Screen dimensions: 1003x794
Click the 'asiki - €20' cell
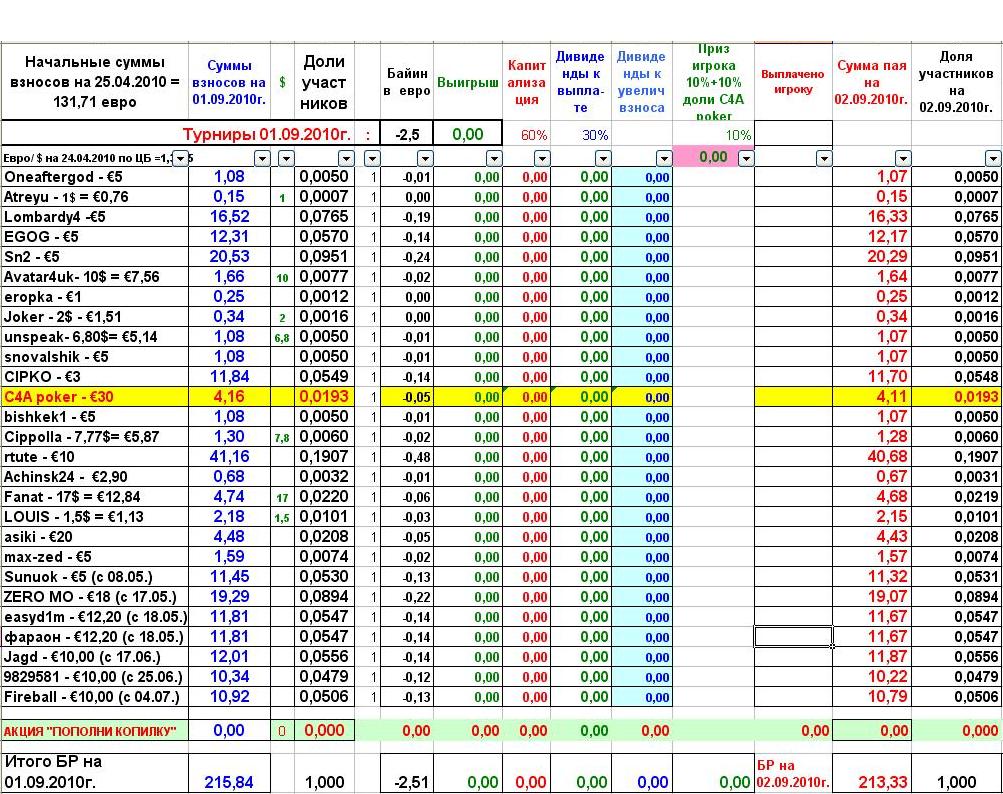pyautogui.click(x=95, y=537)
